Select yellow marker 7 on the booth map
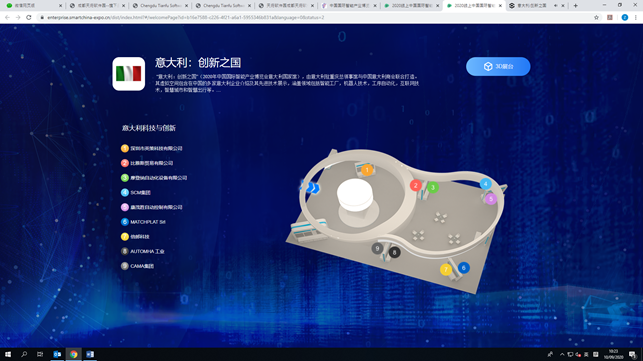The image size is (643, 361). pos(446,270)
